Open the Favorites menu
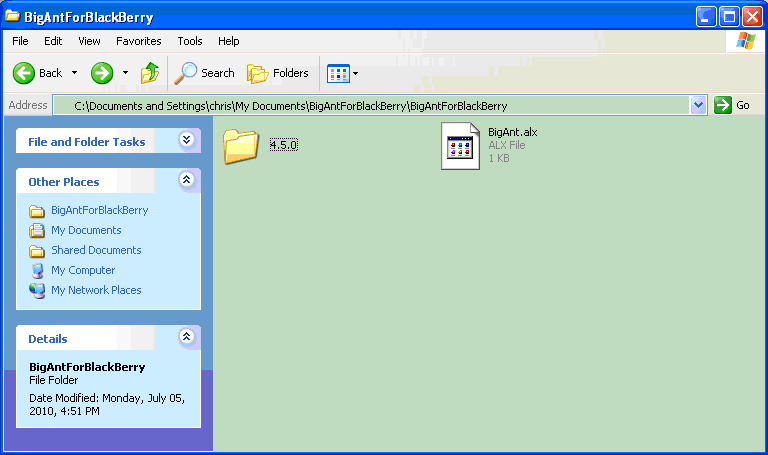 click(139, 41)
